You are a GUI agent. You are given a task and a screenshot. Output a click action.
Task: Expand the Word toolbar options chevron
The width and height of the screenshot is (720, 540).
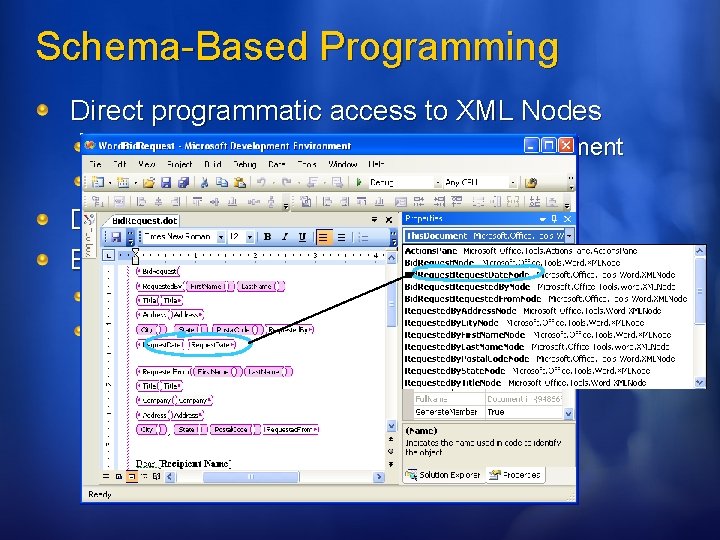coord(394,237)
